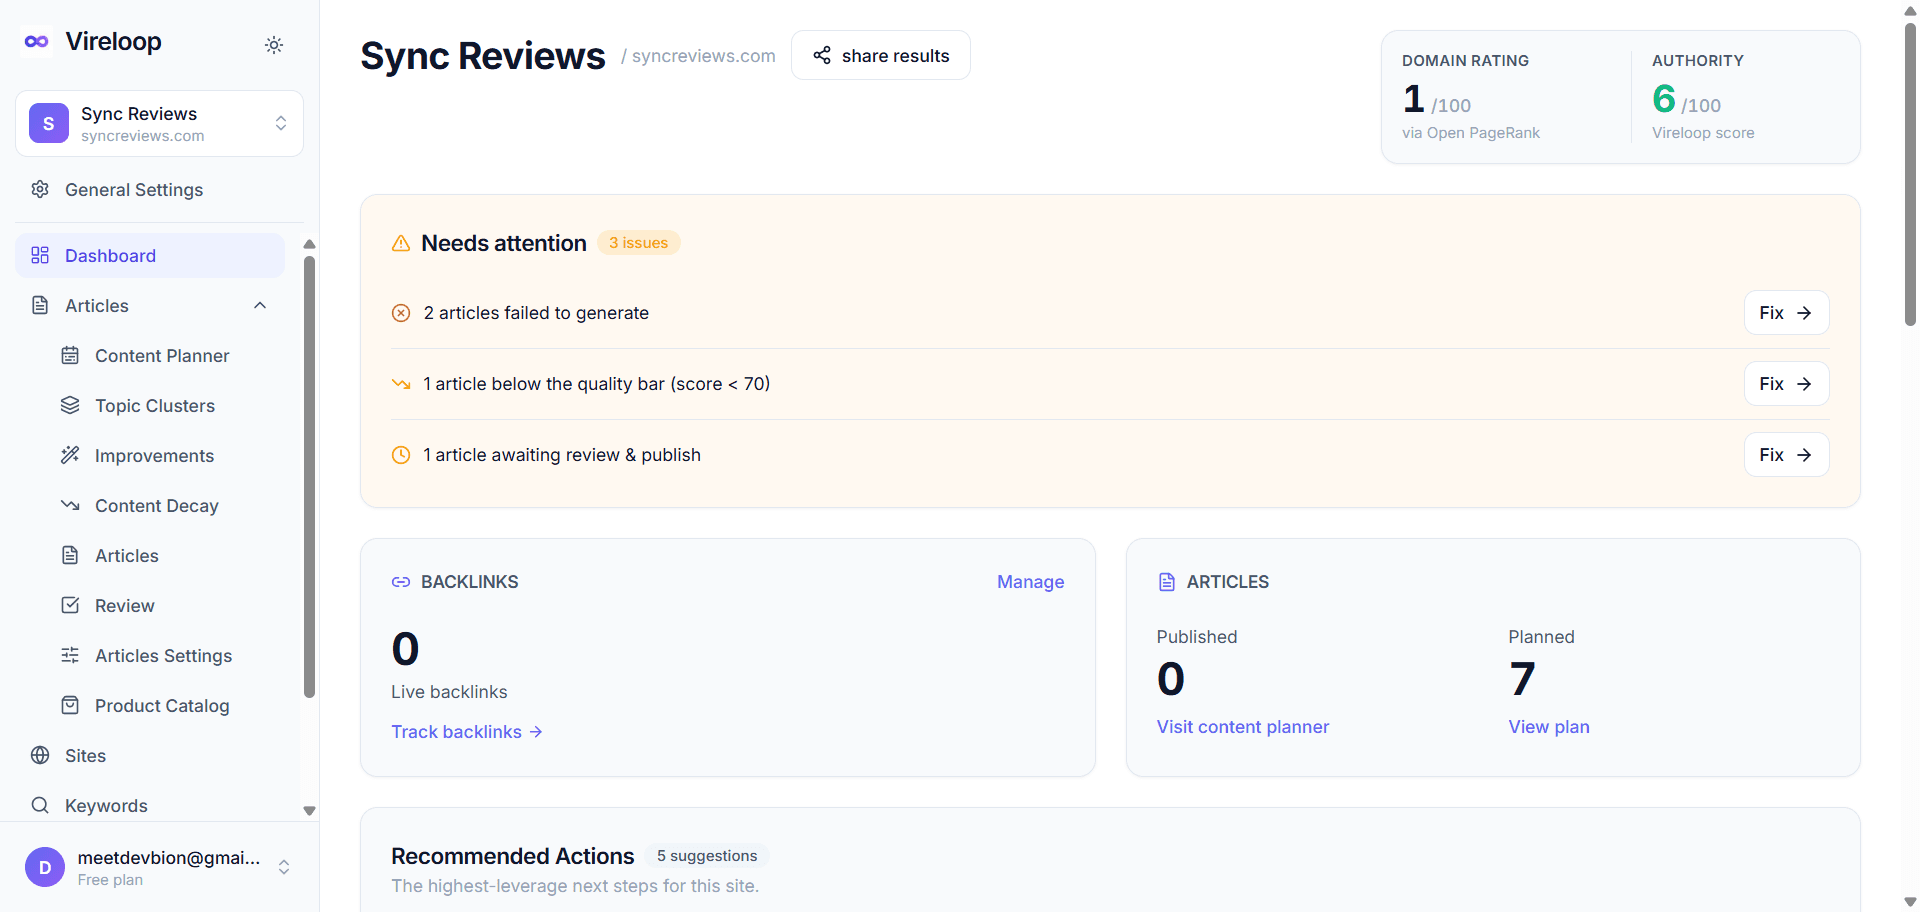Image resolution: width=1920 pixels, height=912 pixels.
Task: Open Content Planner in sidebar
Action: (162, 356)
